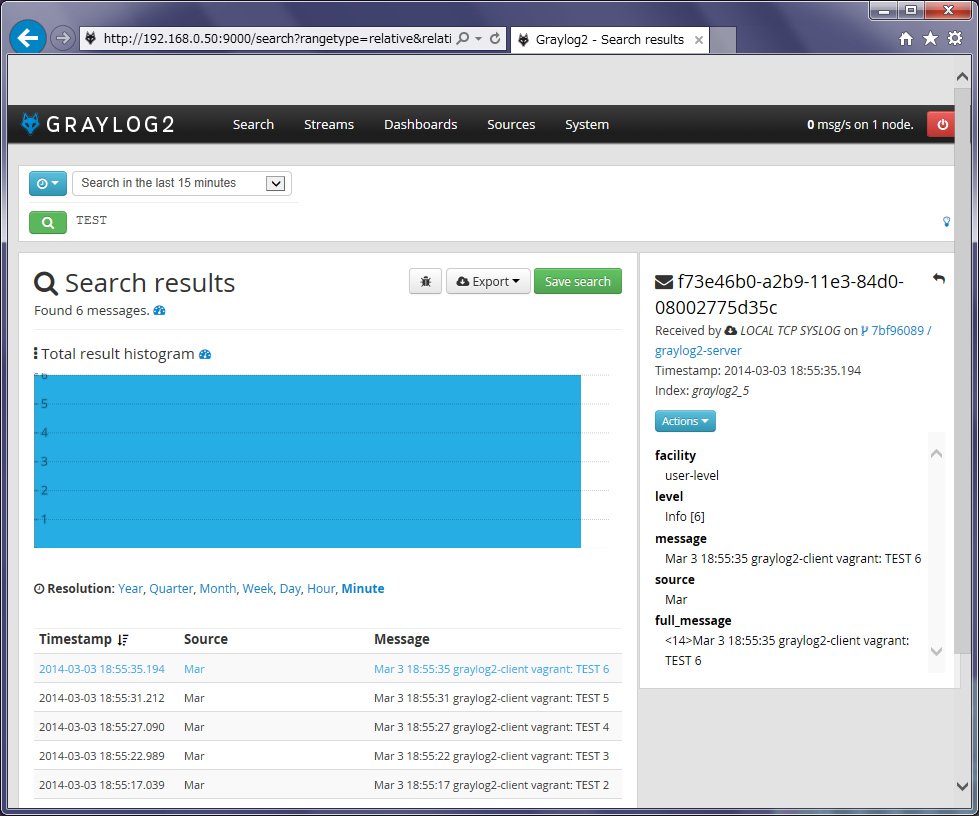The height and width of the screenshot is (816, 979).
Task: Click the browser refresh icon
Action: click(495, 39)
